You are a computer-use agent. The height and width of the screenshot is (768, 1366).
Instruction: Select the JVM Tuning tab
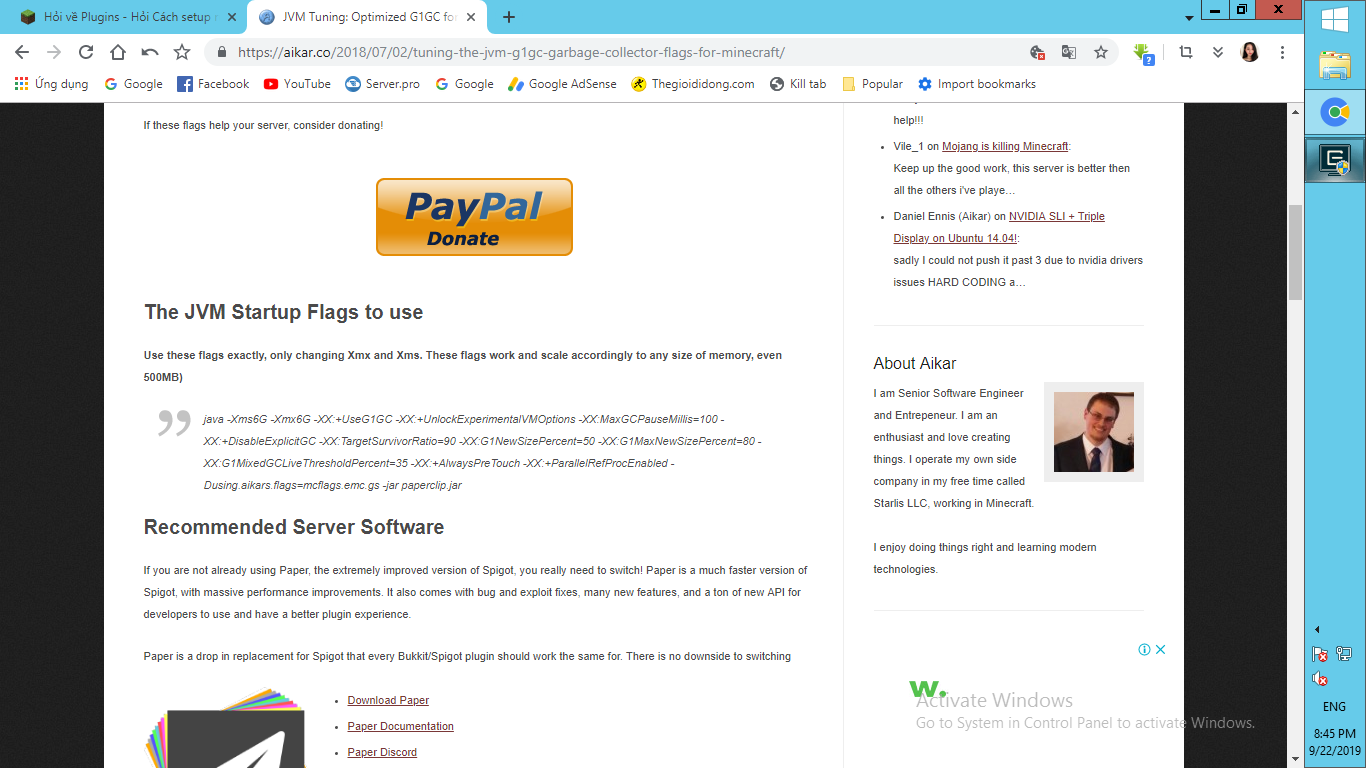click(367, 17)
